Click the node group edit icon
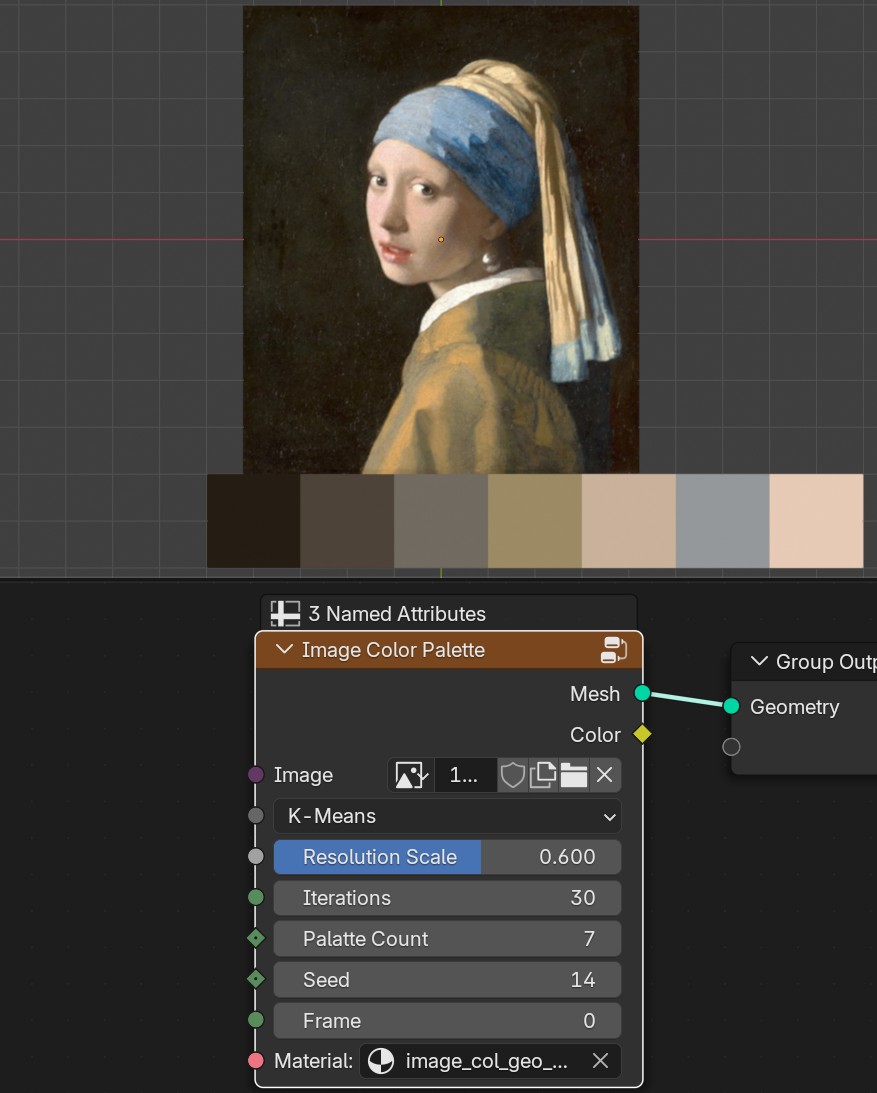The image size is (877, 1093). point(613,650)
